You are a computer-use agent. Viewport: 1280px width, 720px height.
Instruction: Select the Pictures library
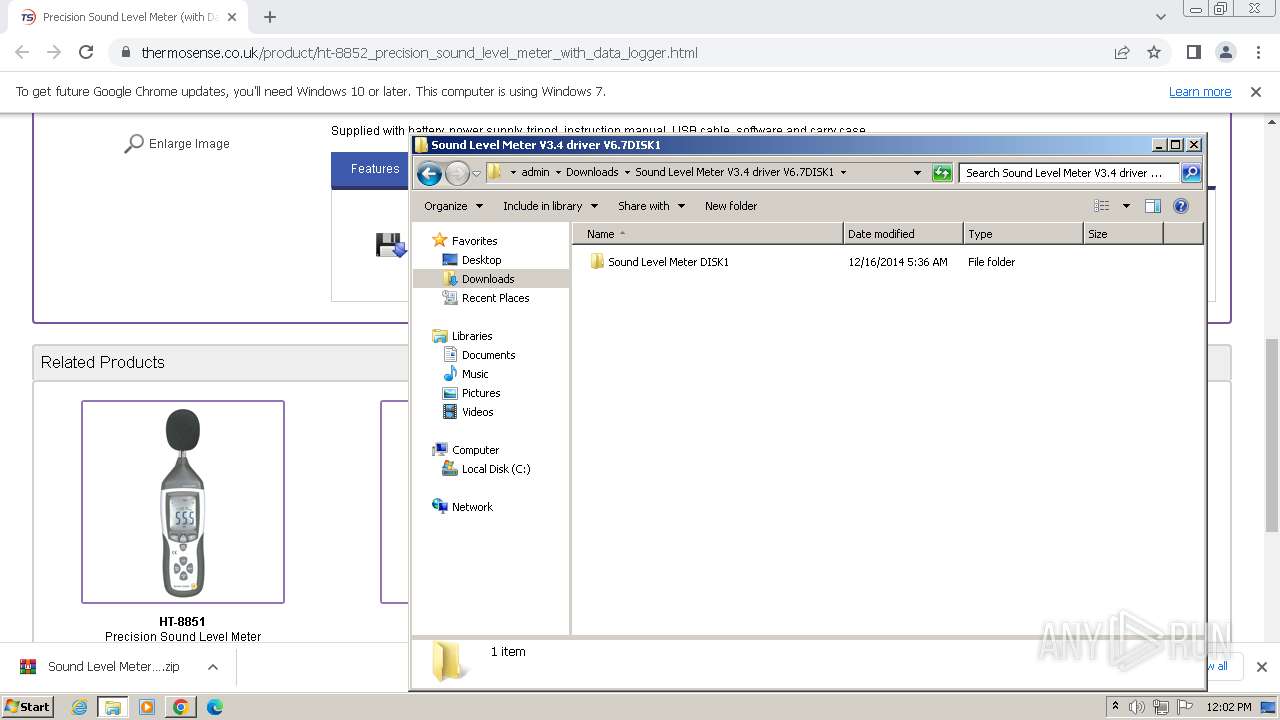(x=472, y=393)
